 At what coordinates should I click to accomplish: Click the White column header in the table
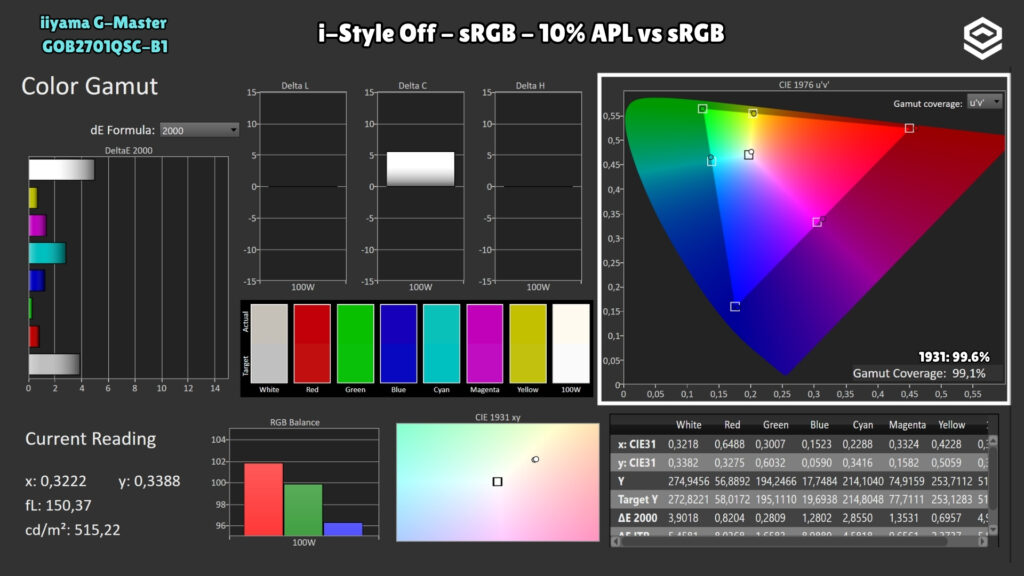[688, 424]
